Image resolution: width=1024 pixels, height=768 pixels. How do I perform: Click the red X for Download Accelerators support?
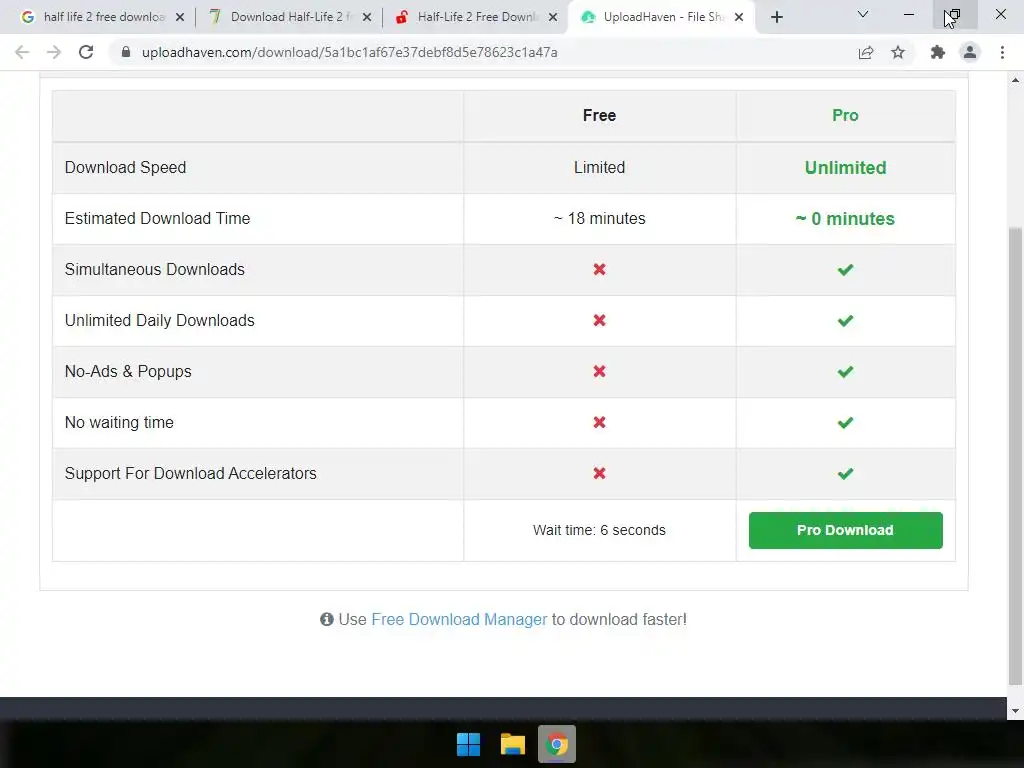tap(600, 473)
